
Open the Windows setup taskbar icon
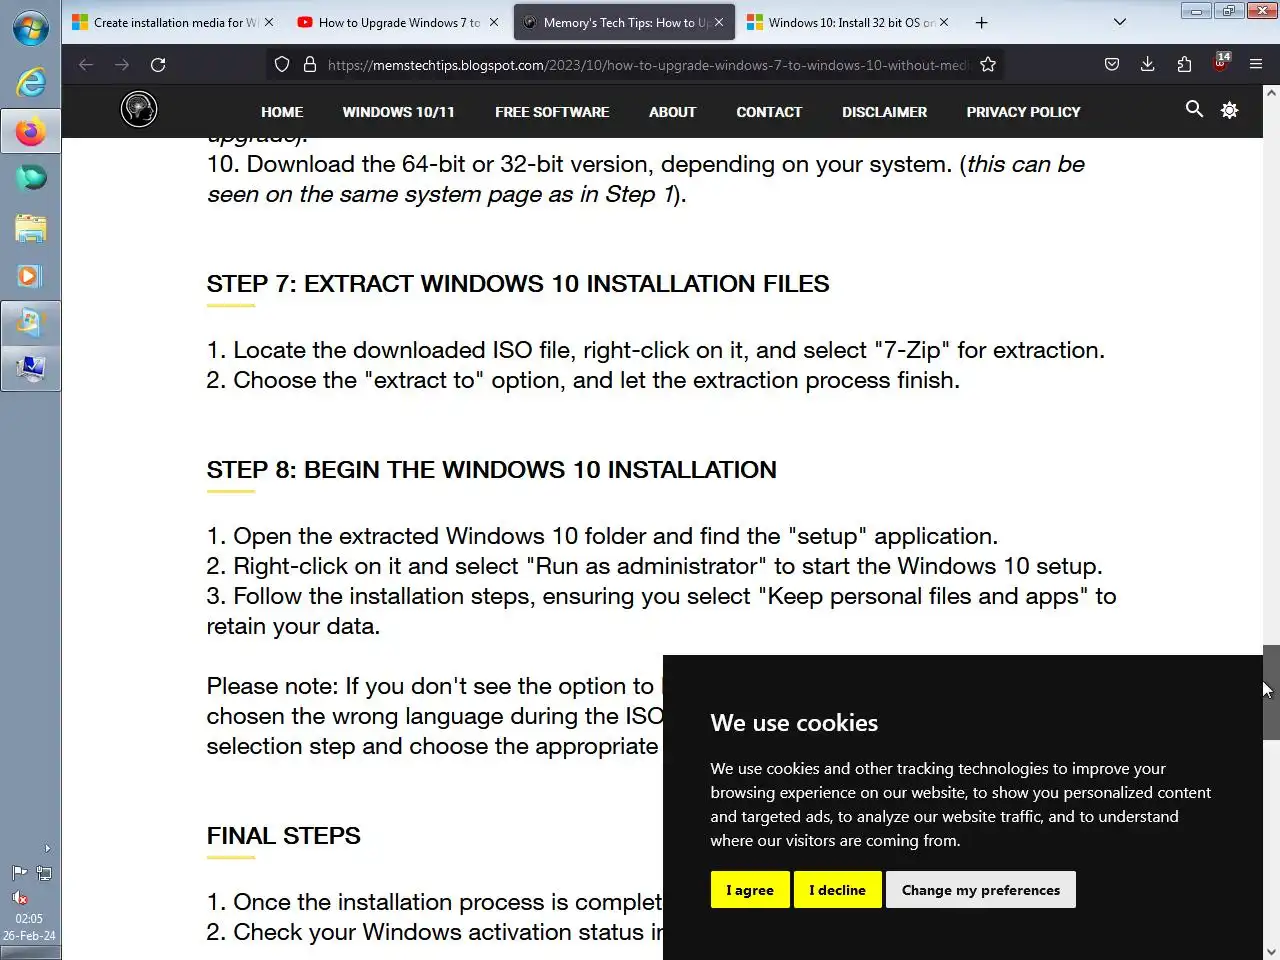pos(30,322)
